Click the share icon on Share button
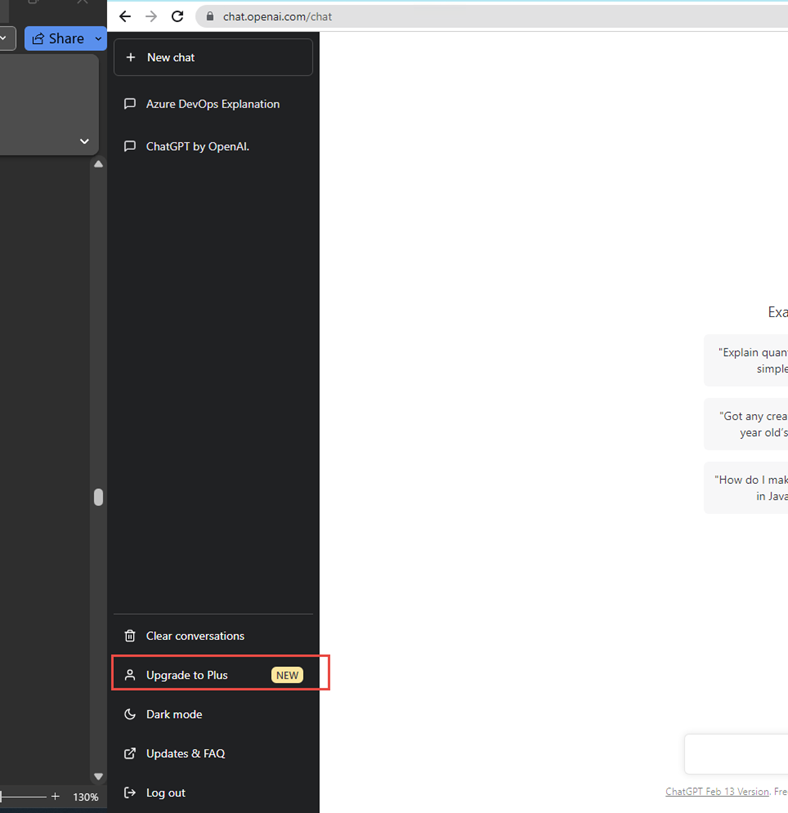Screen dimensions: 788x813 coord(38,38)
